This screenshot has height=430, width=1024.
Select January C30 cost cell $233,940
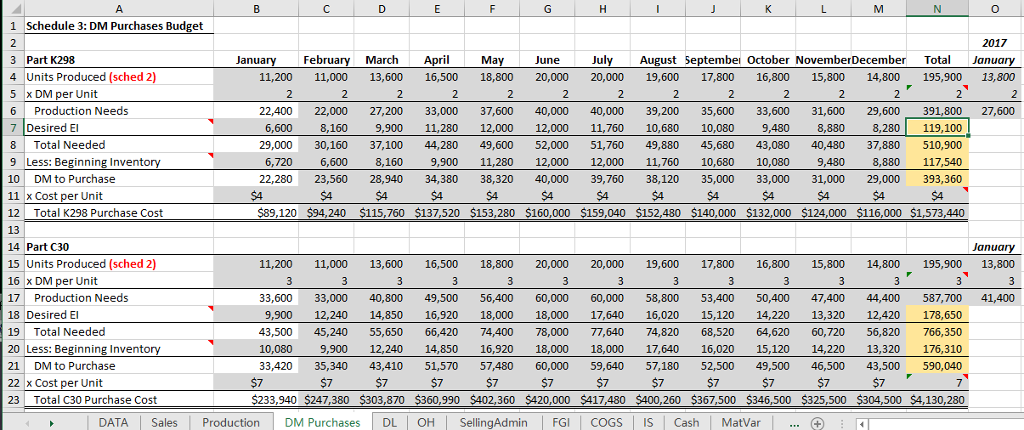(x=257, y=400)
